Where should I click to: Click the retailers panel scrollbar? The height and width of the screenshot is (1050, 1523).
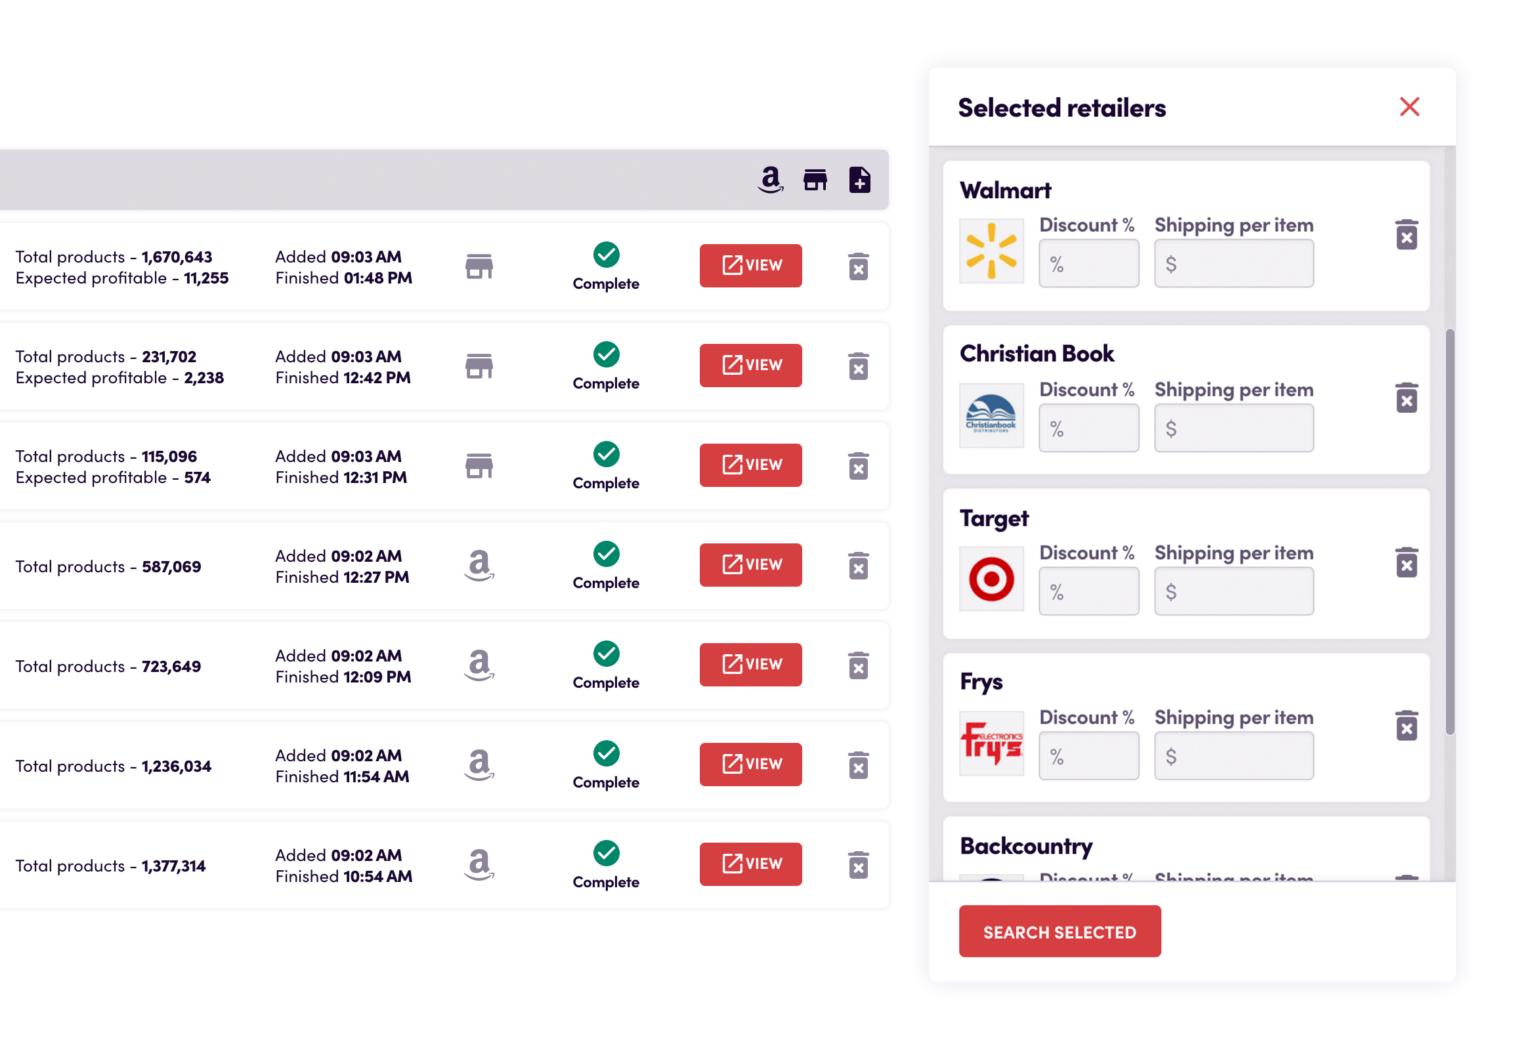(1449, 530)
